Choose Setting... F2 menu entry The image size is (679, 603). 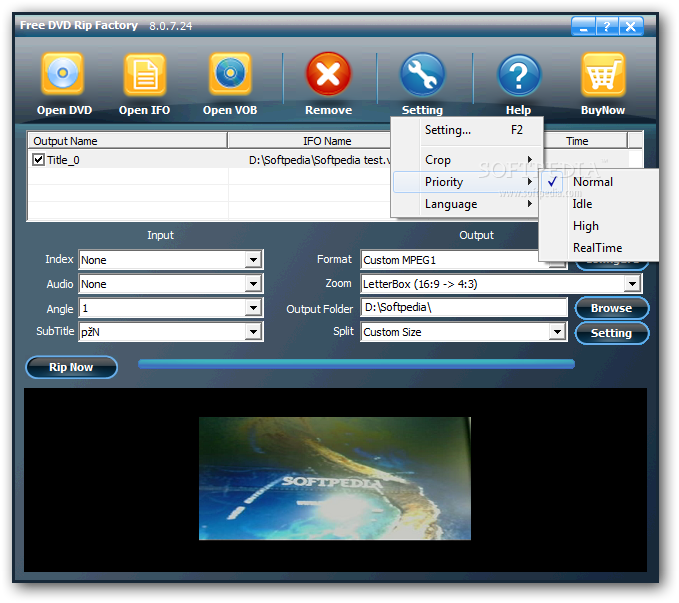(x=467, y=130)
